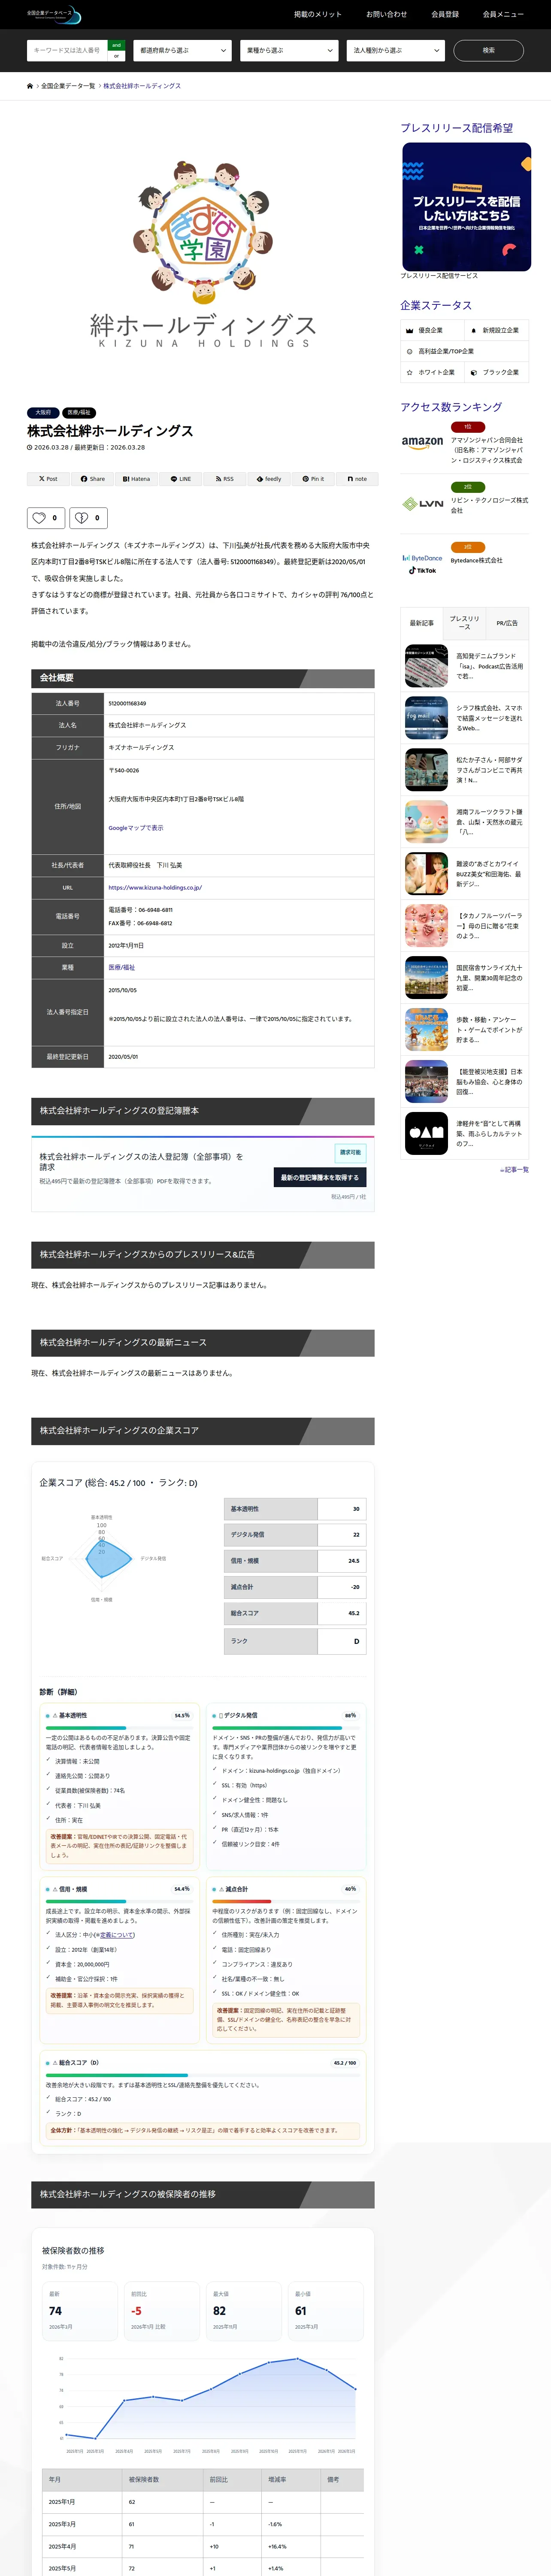Switch to the プレスリリース sidebar tab
This screenshot has height=2576, width=551.
464,623
